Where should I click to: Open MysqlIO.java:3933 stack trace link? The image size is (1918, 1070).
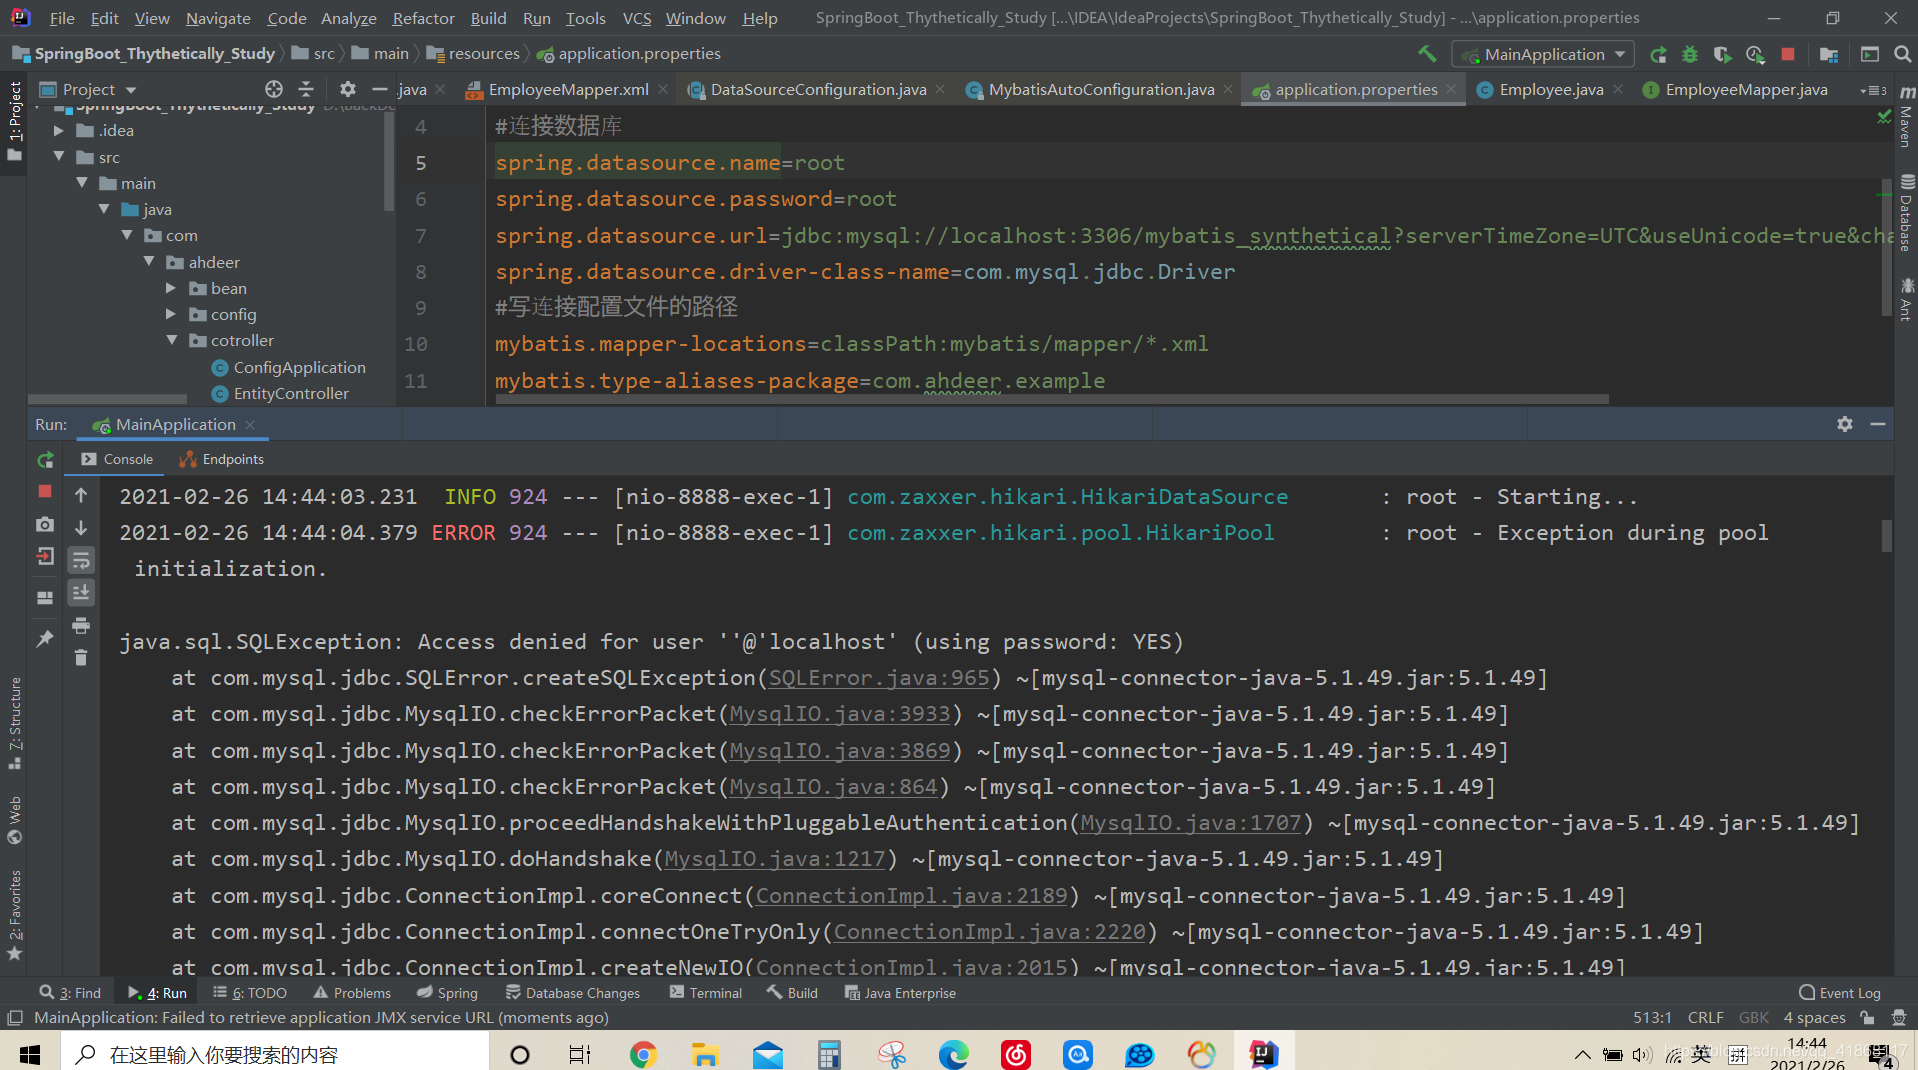840,714
